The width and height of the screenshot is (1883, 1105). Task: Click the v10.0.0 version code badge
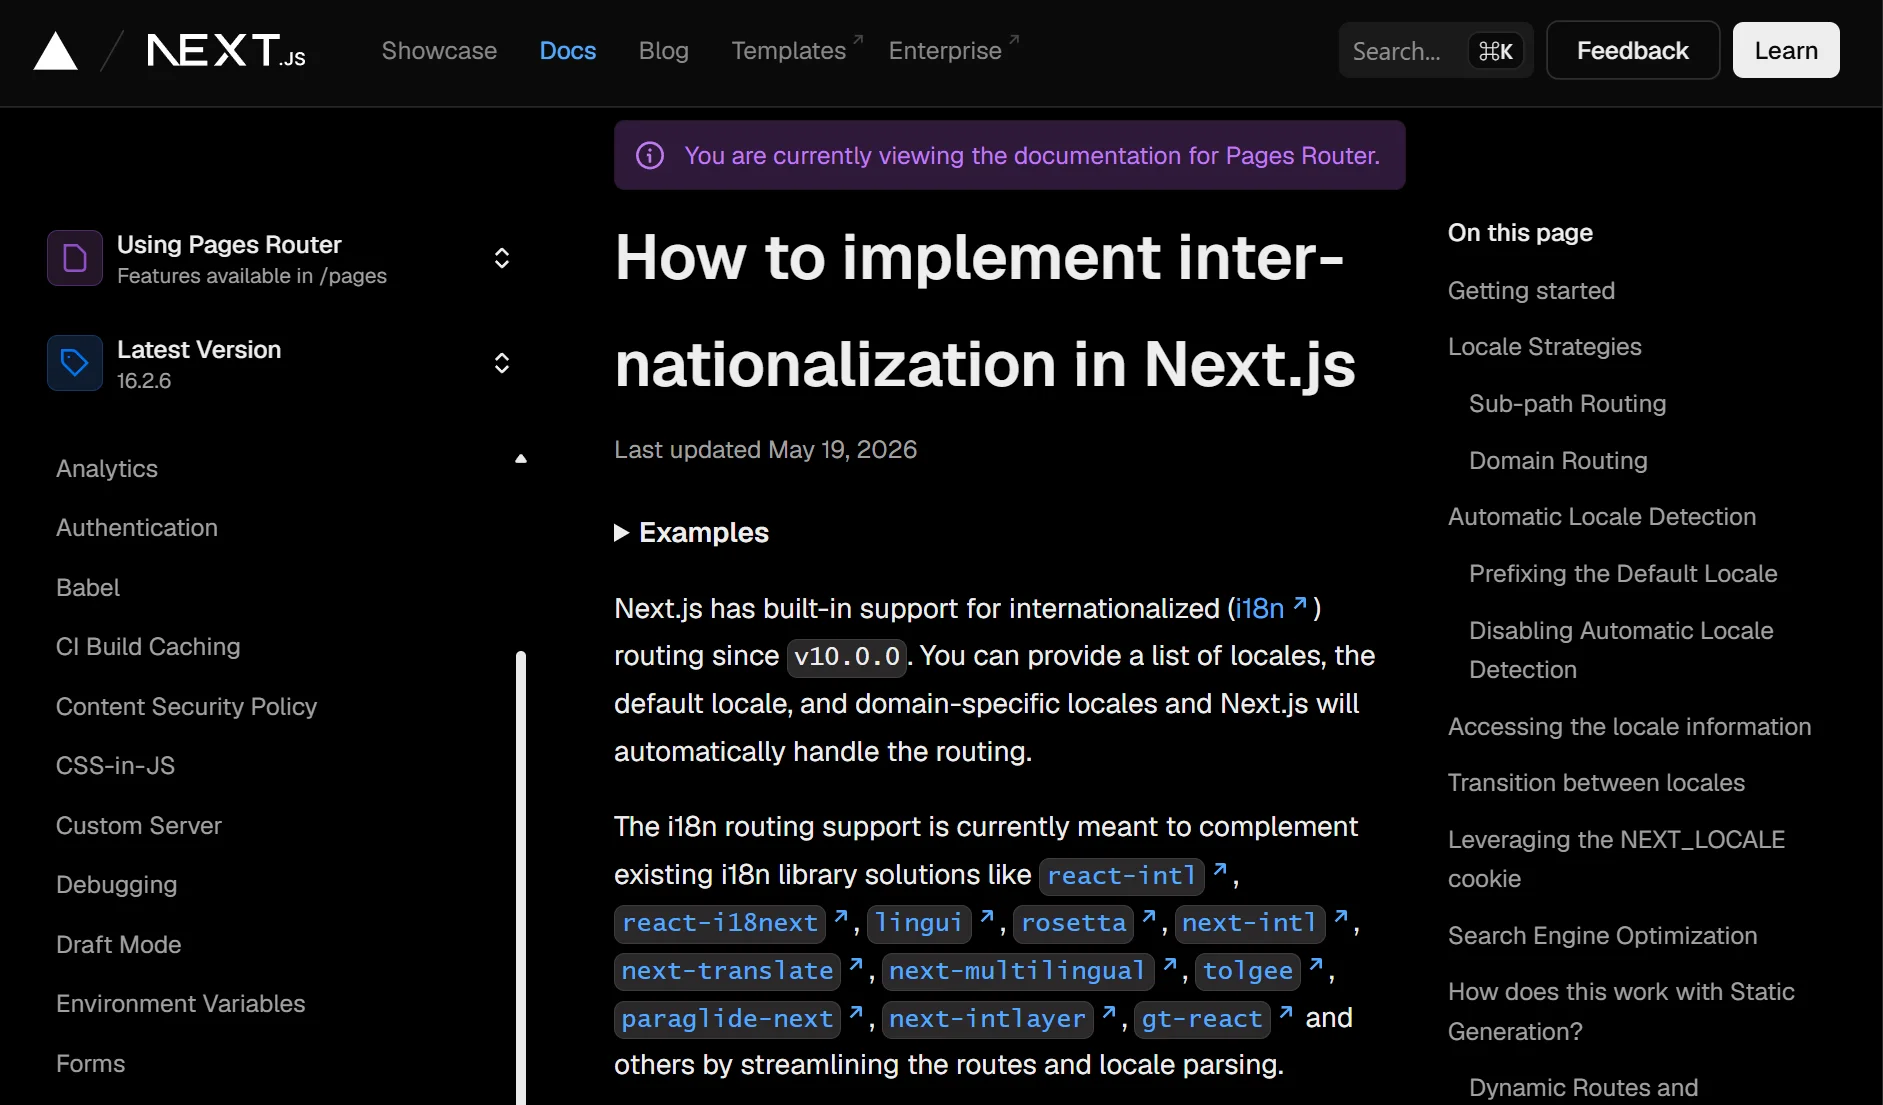(847, 657)
